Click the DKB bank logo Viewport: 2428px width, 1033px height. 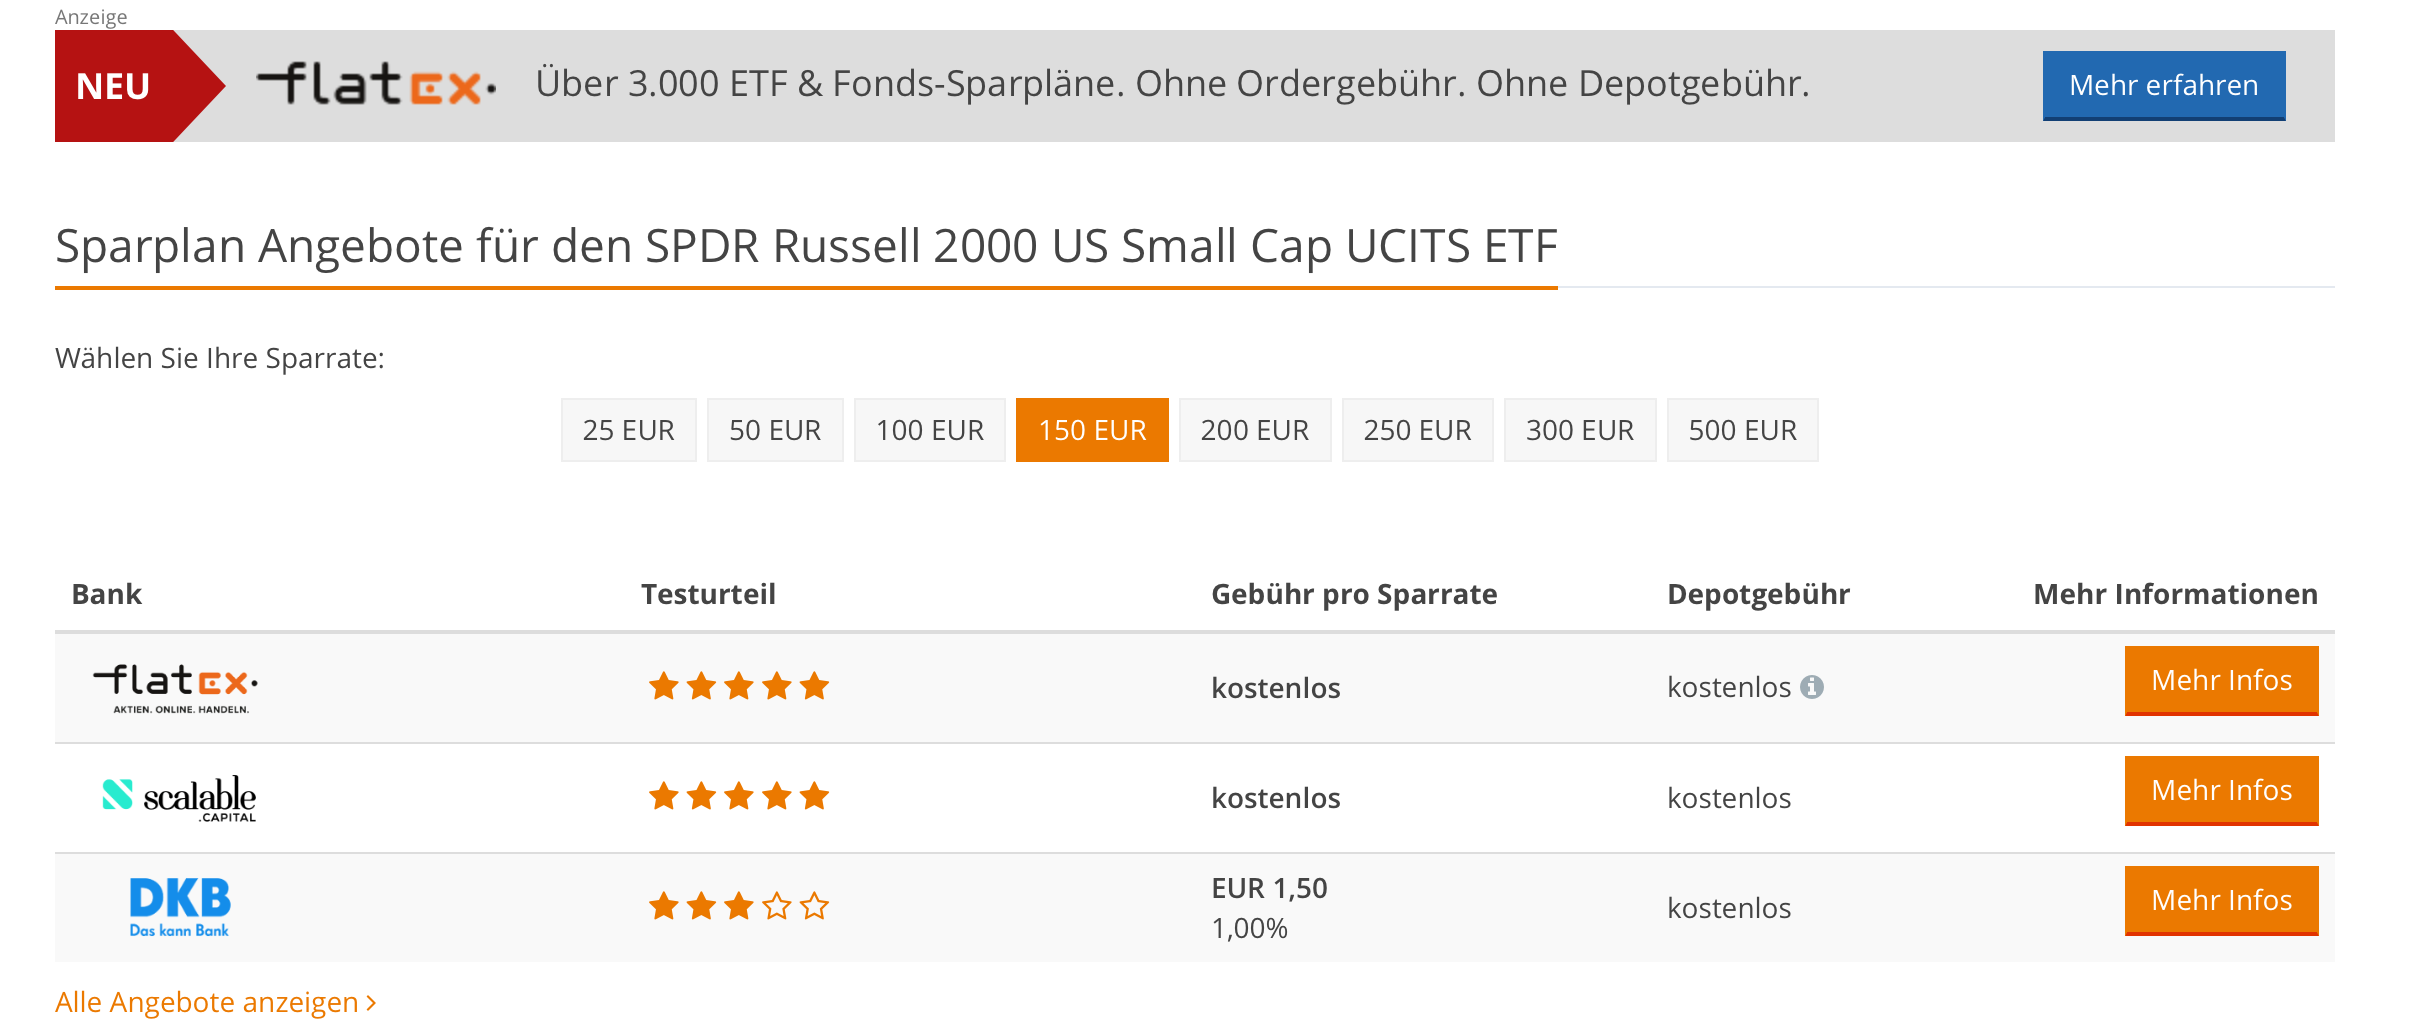pos(180,907)
